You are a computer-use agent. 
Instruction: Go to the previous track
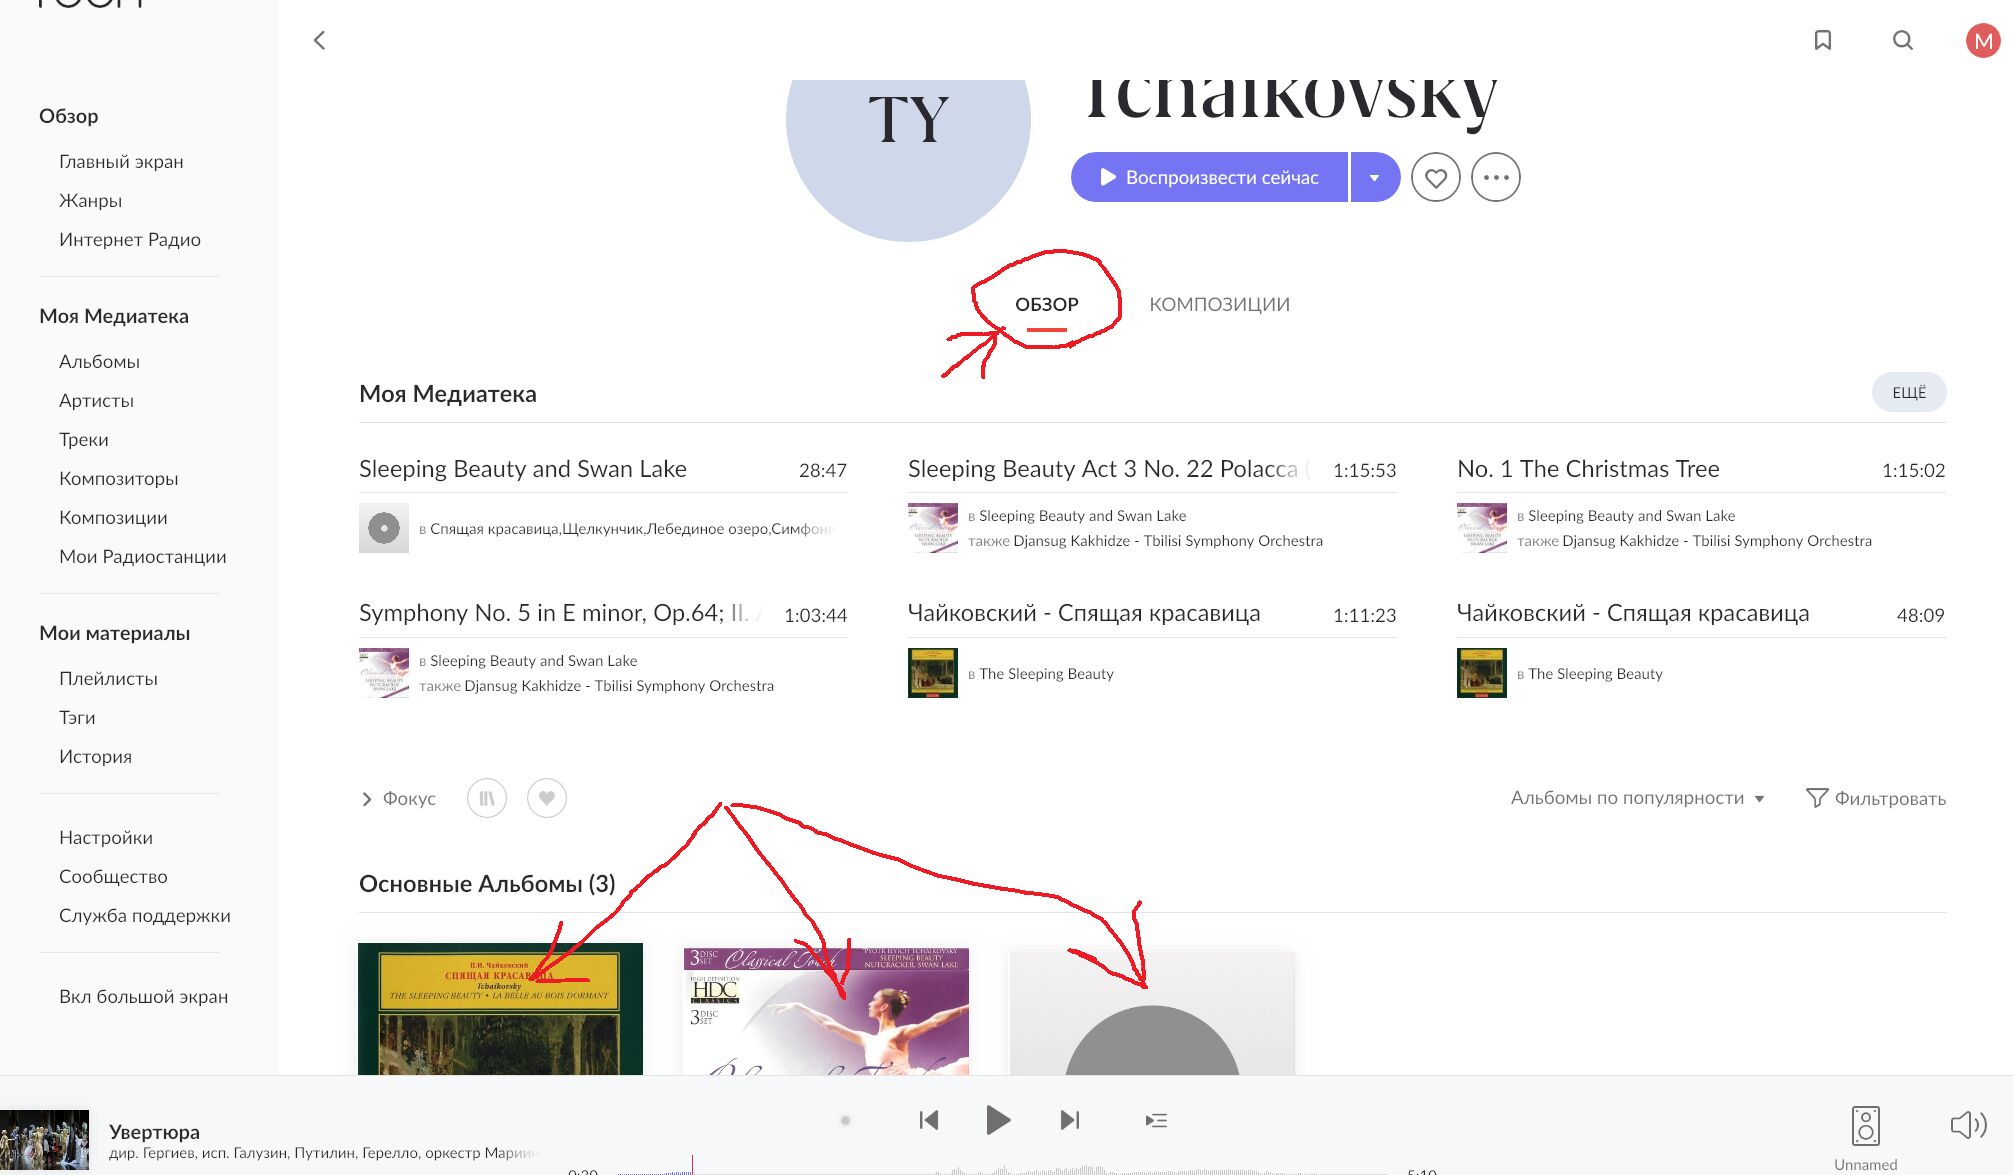click(929, 1120)
